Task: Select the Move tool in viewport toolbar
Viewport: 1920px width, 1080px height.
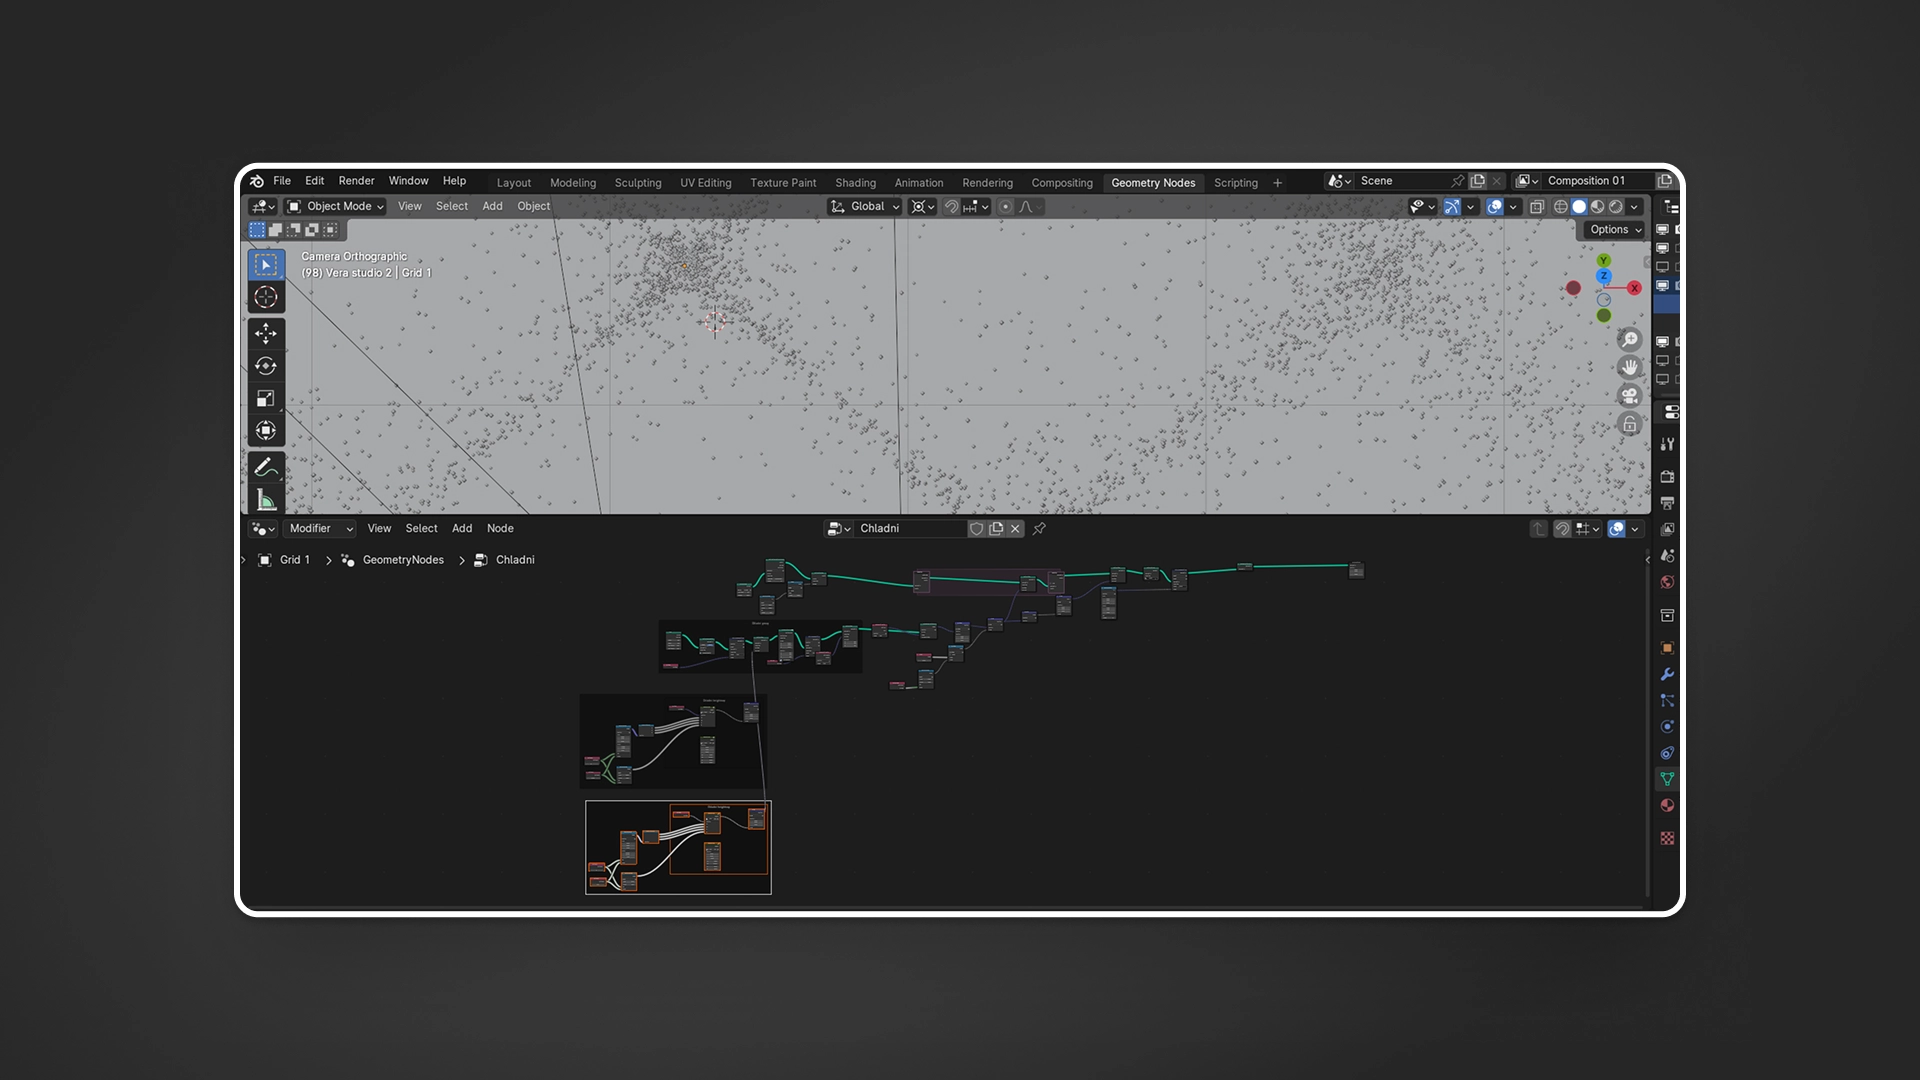Action: click(x=266, y=333)
